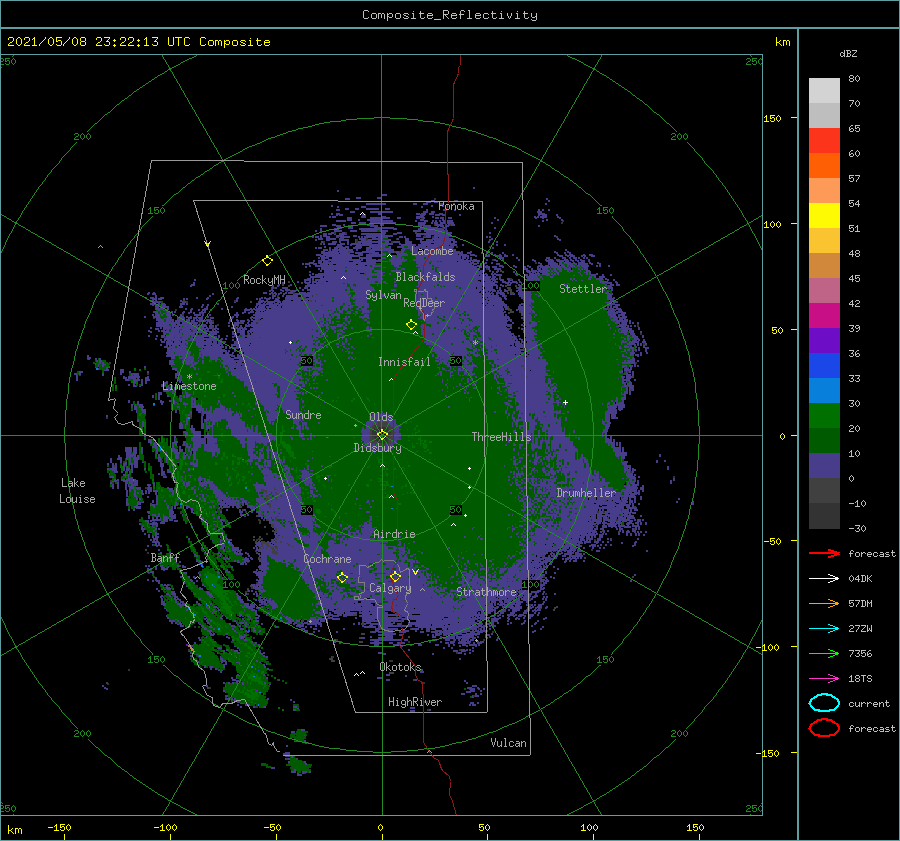Click the 54 dBZ yellow color swatch
Image resolution: width=900 pixels, height=841 pixels.
824,215
